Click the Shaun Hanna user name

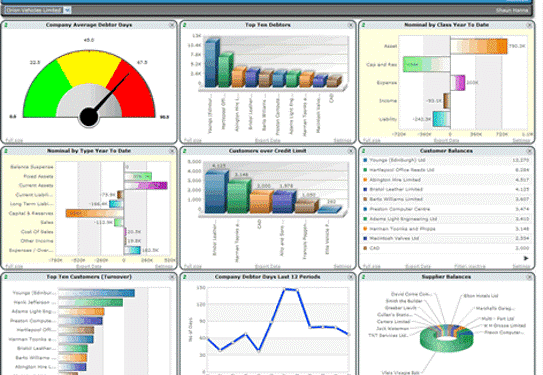point(511,10)
